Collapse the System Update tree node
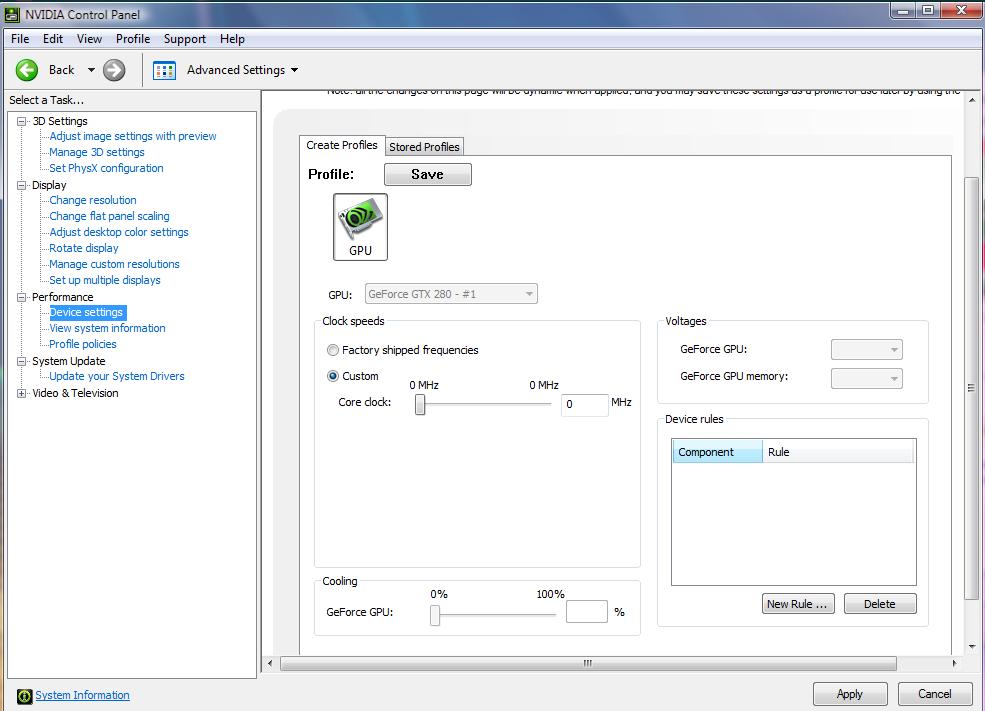Viewport: 985px width, 711px height. coord(21,361)
